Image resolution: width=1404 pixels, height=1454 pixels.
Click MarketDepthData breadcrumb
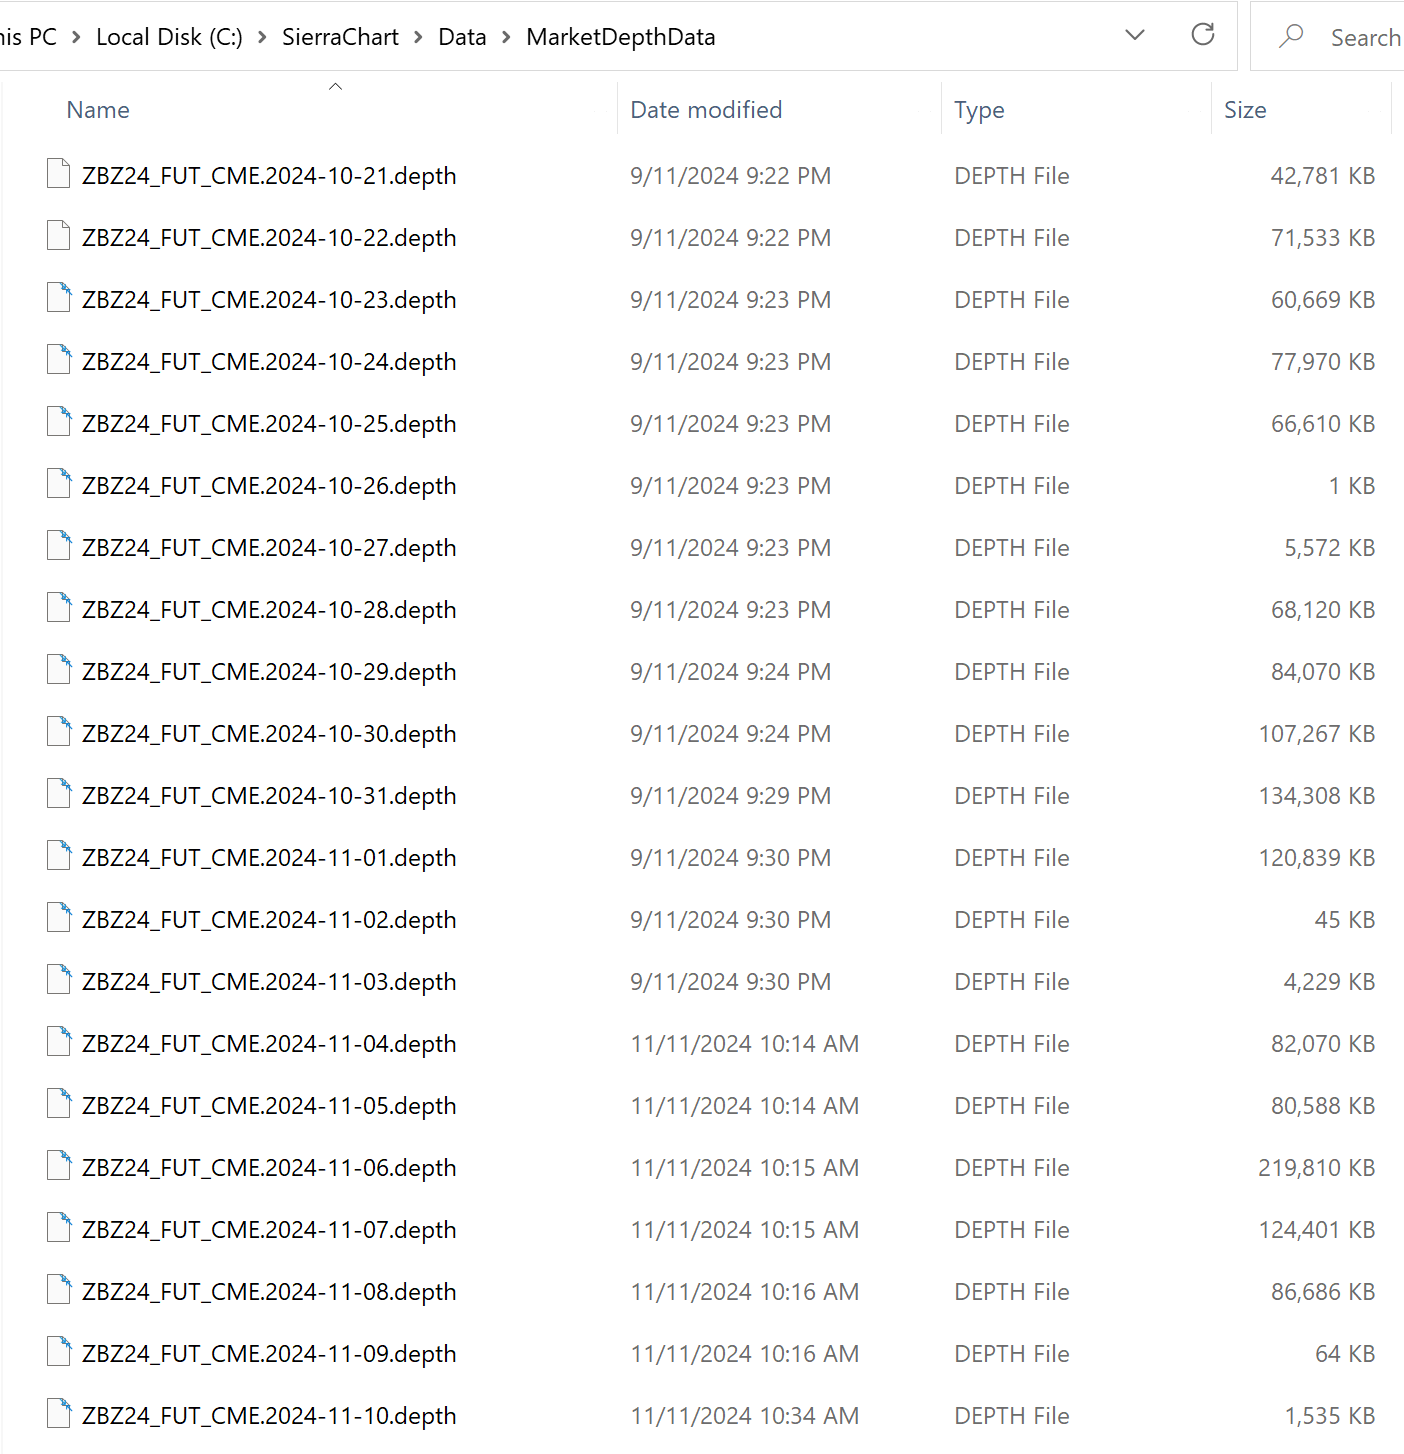(621, 37)
